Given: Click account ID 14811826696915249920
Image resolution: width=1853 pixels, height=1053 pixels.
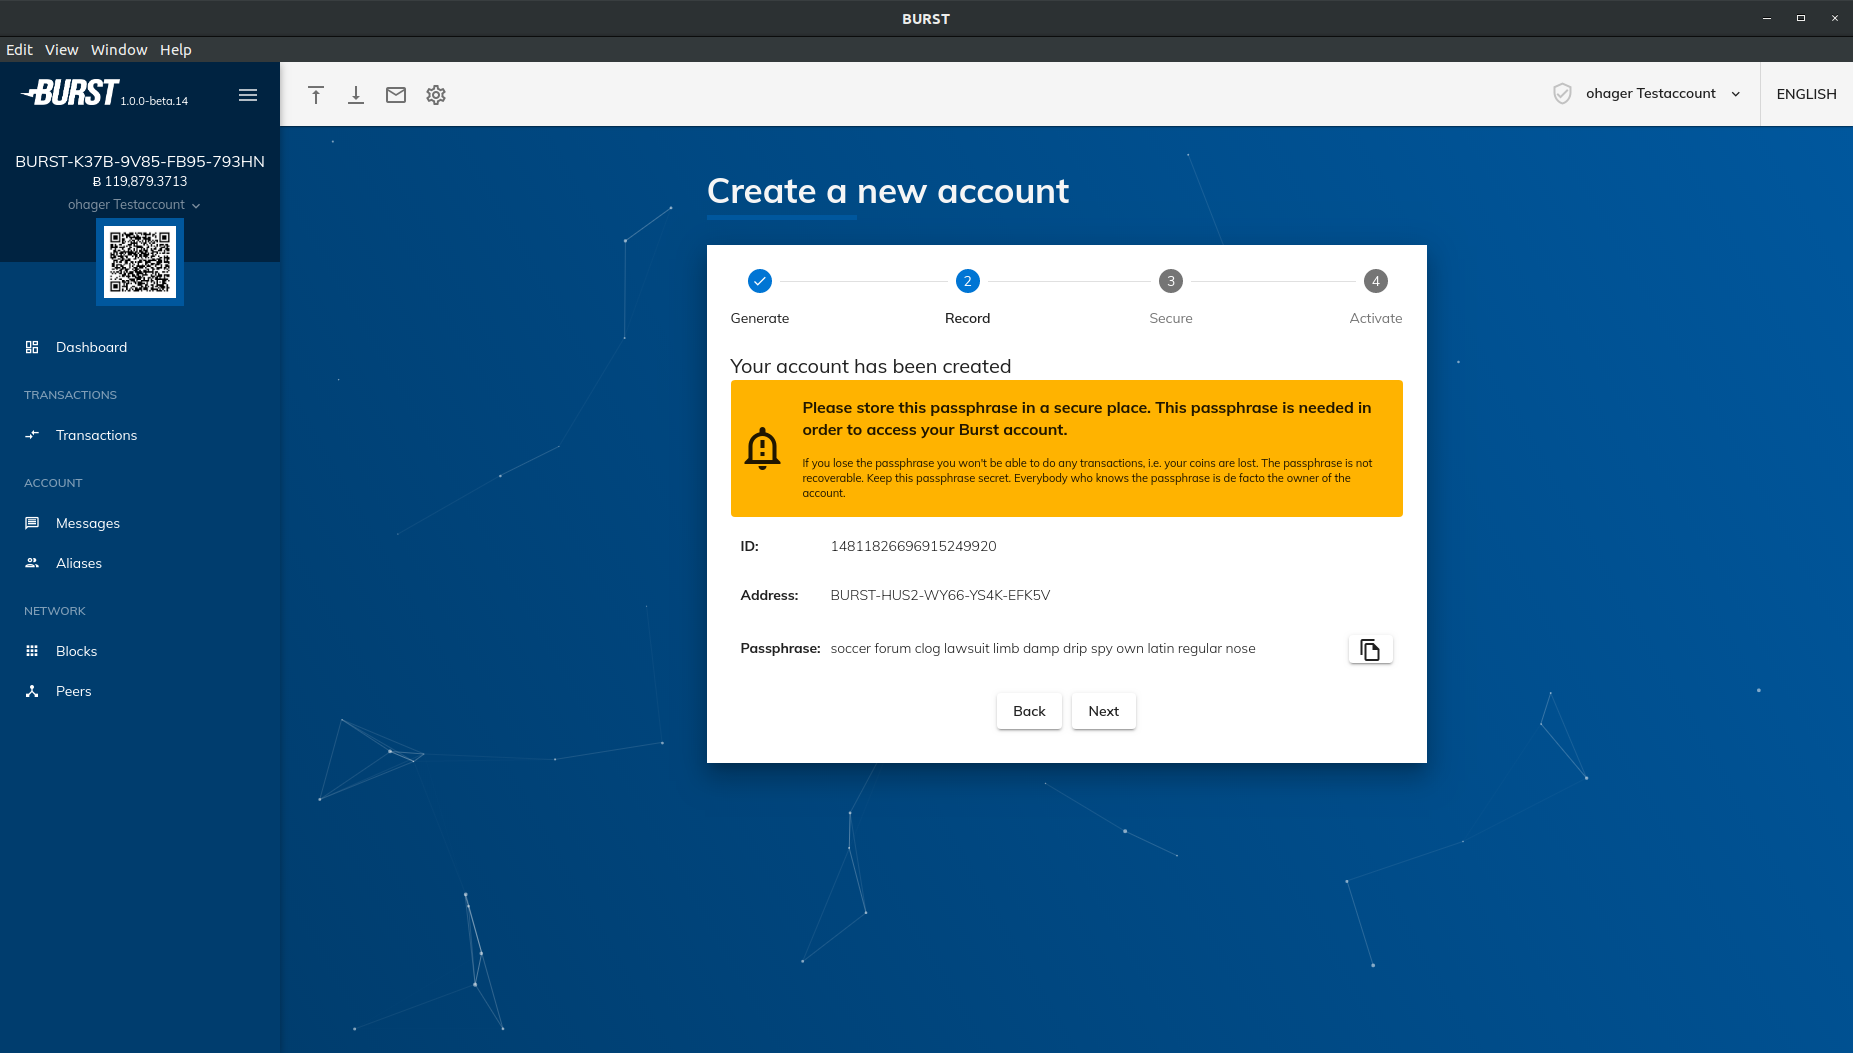Looking at the screenshot, I should point(913,546).
